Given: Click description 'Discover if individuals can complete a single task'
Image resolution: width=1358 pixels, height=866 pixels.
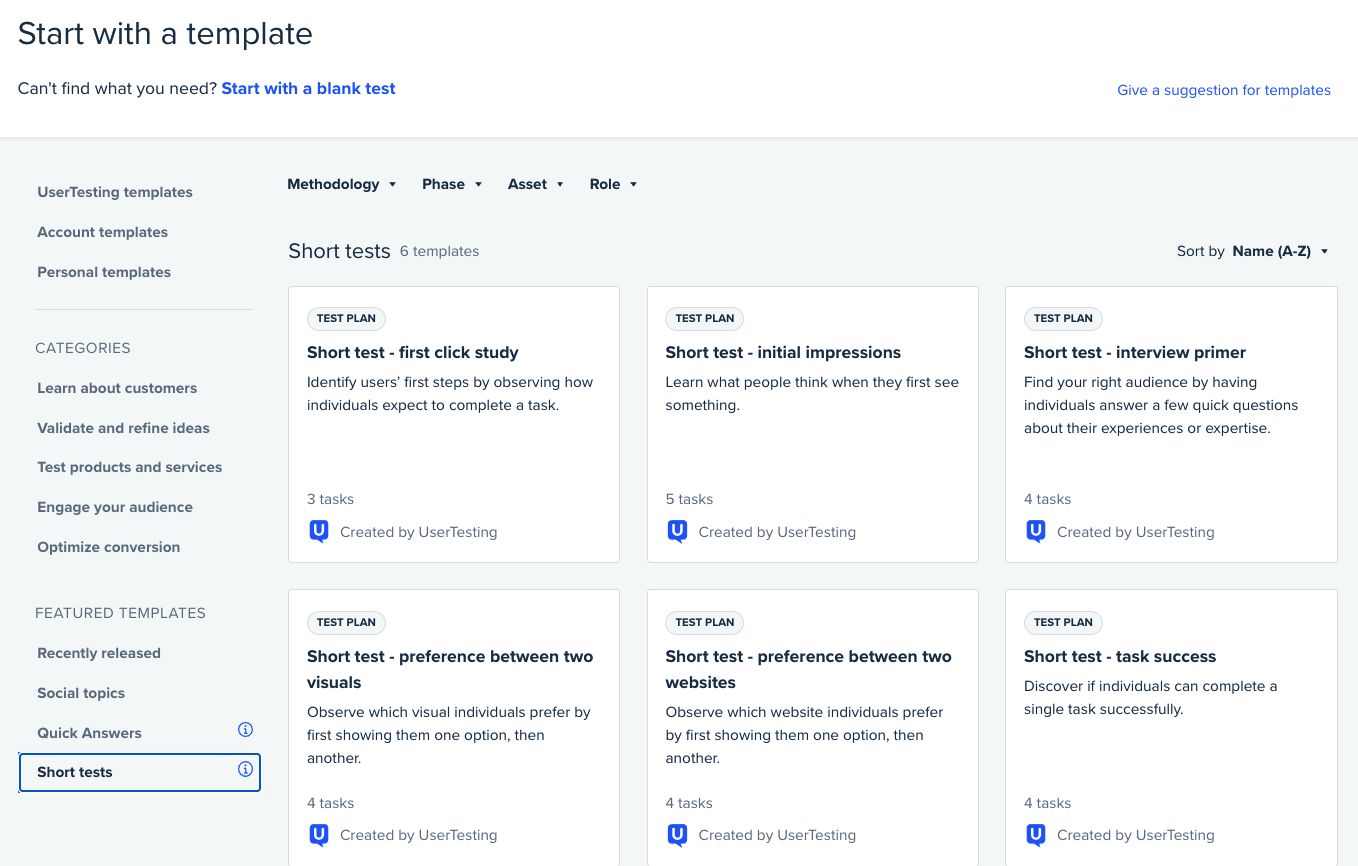Looking at the screenshot, I should pos(1151,697).
